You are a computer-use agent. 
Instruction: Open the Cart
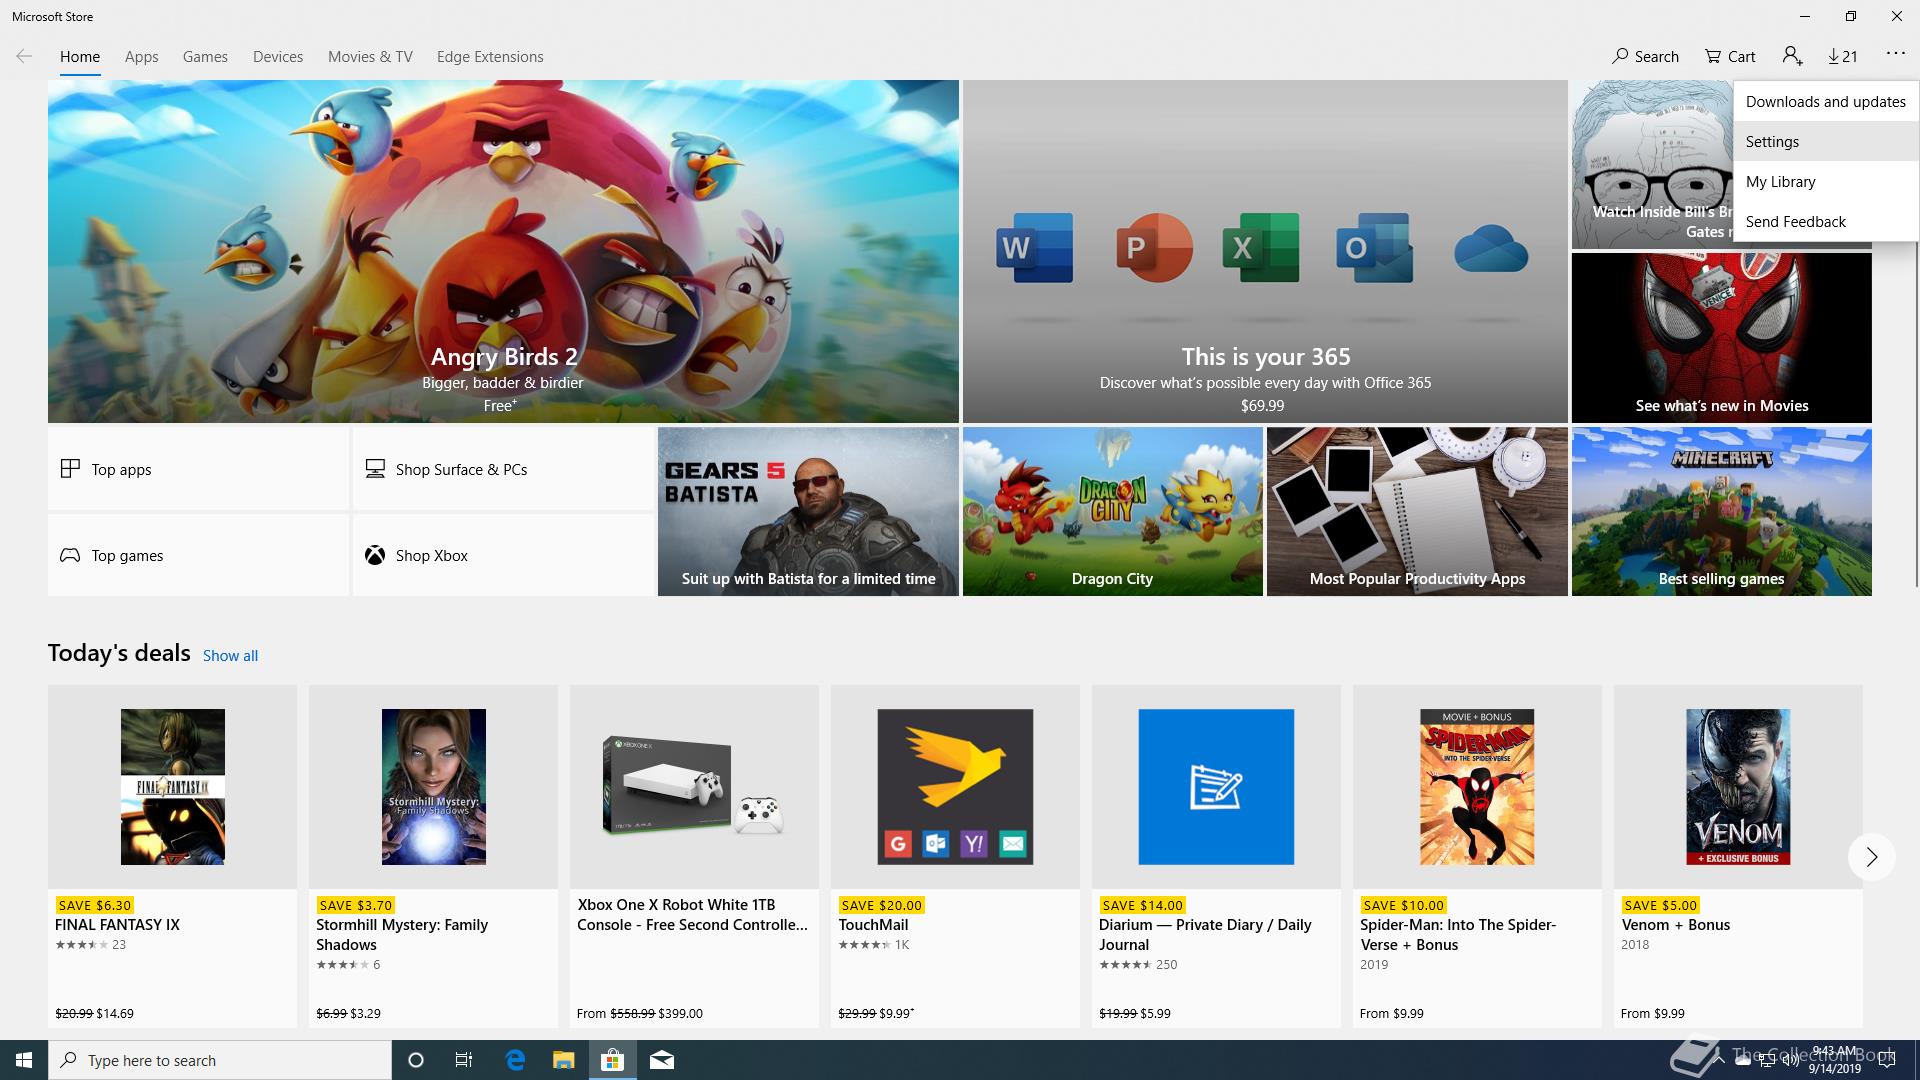pos(1730,57)
